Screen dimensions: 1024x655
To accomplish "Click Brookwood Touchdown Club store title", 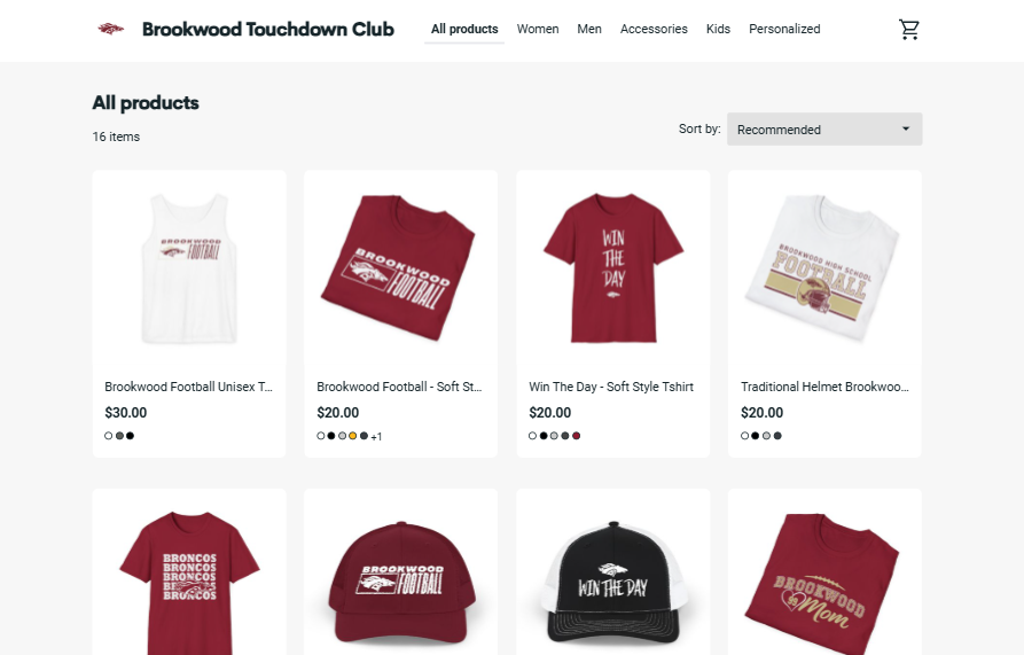I will click(x=268, y=29).
